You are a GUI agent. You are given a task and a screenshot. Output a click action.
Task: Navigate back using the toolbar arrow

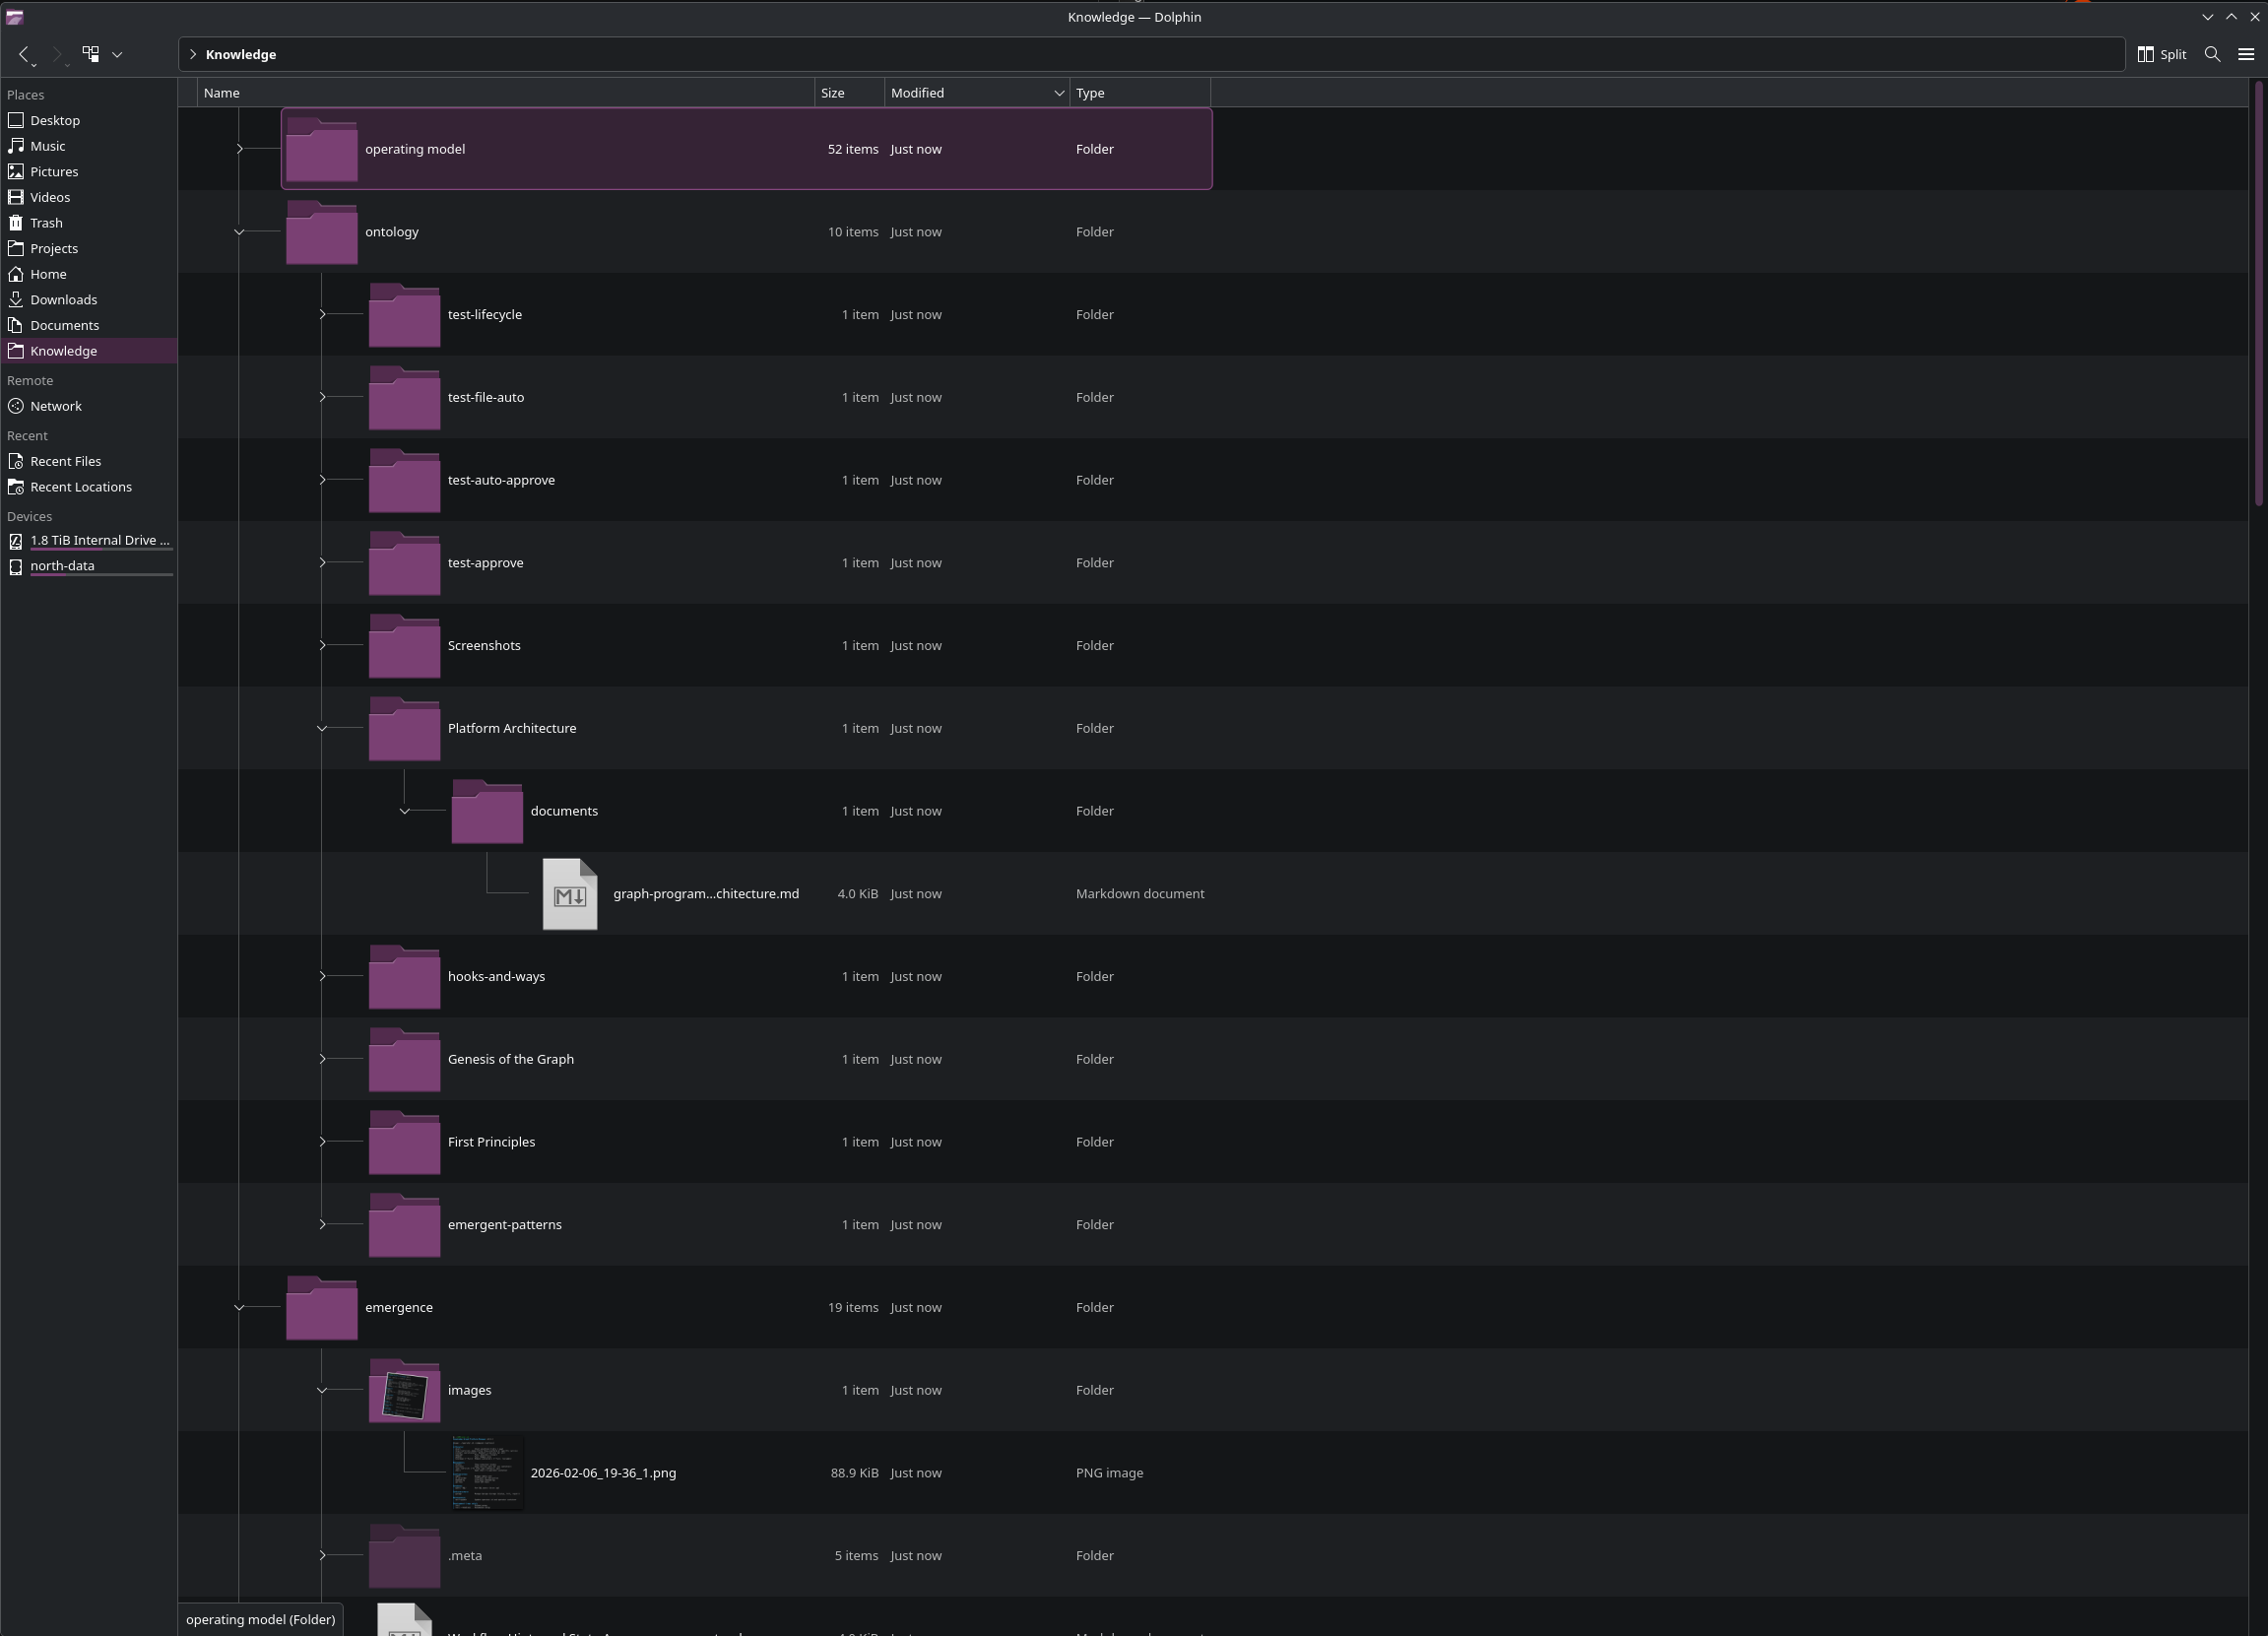pos(24,54)
